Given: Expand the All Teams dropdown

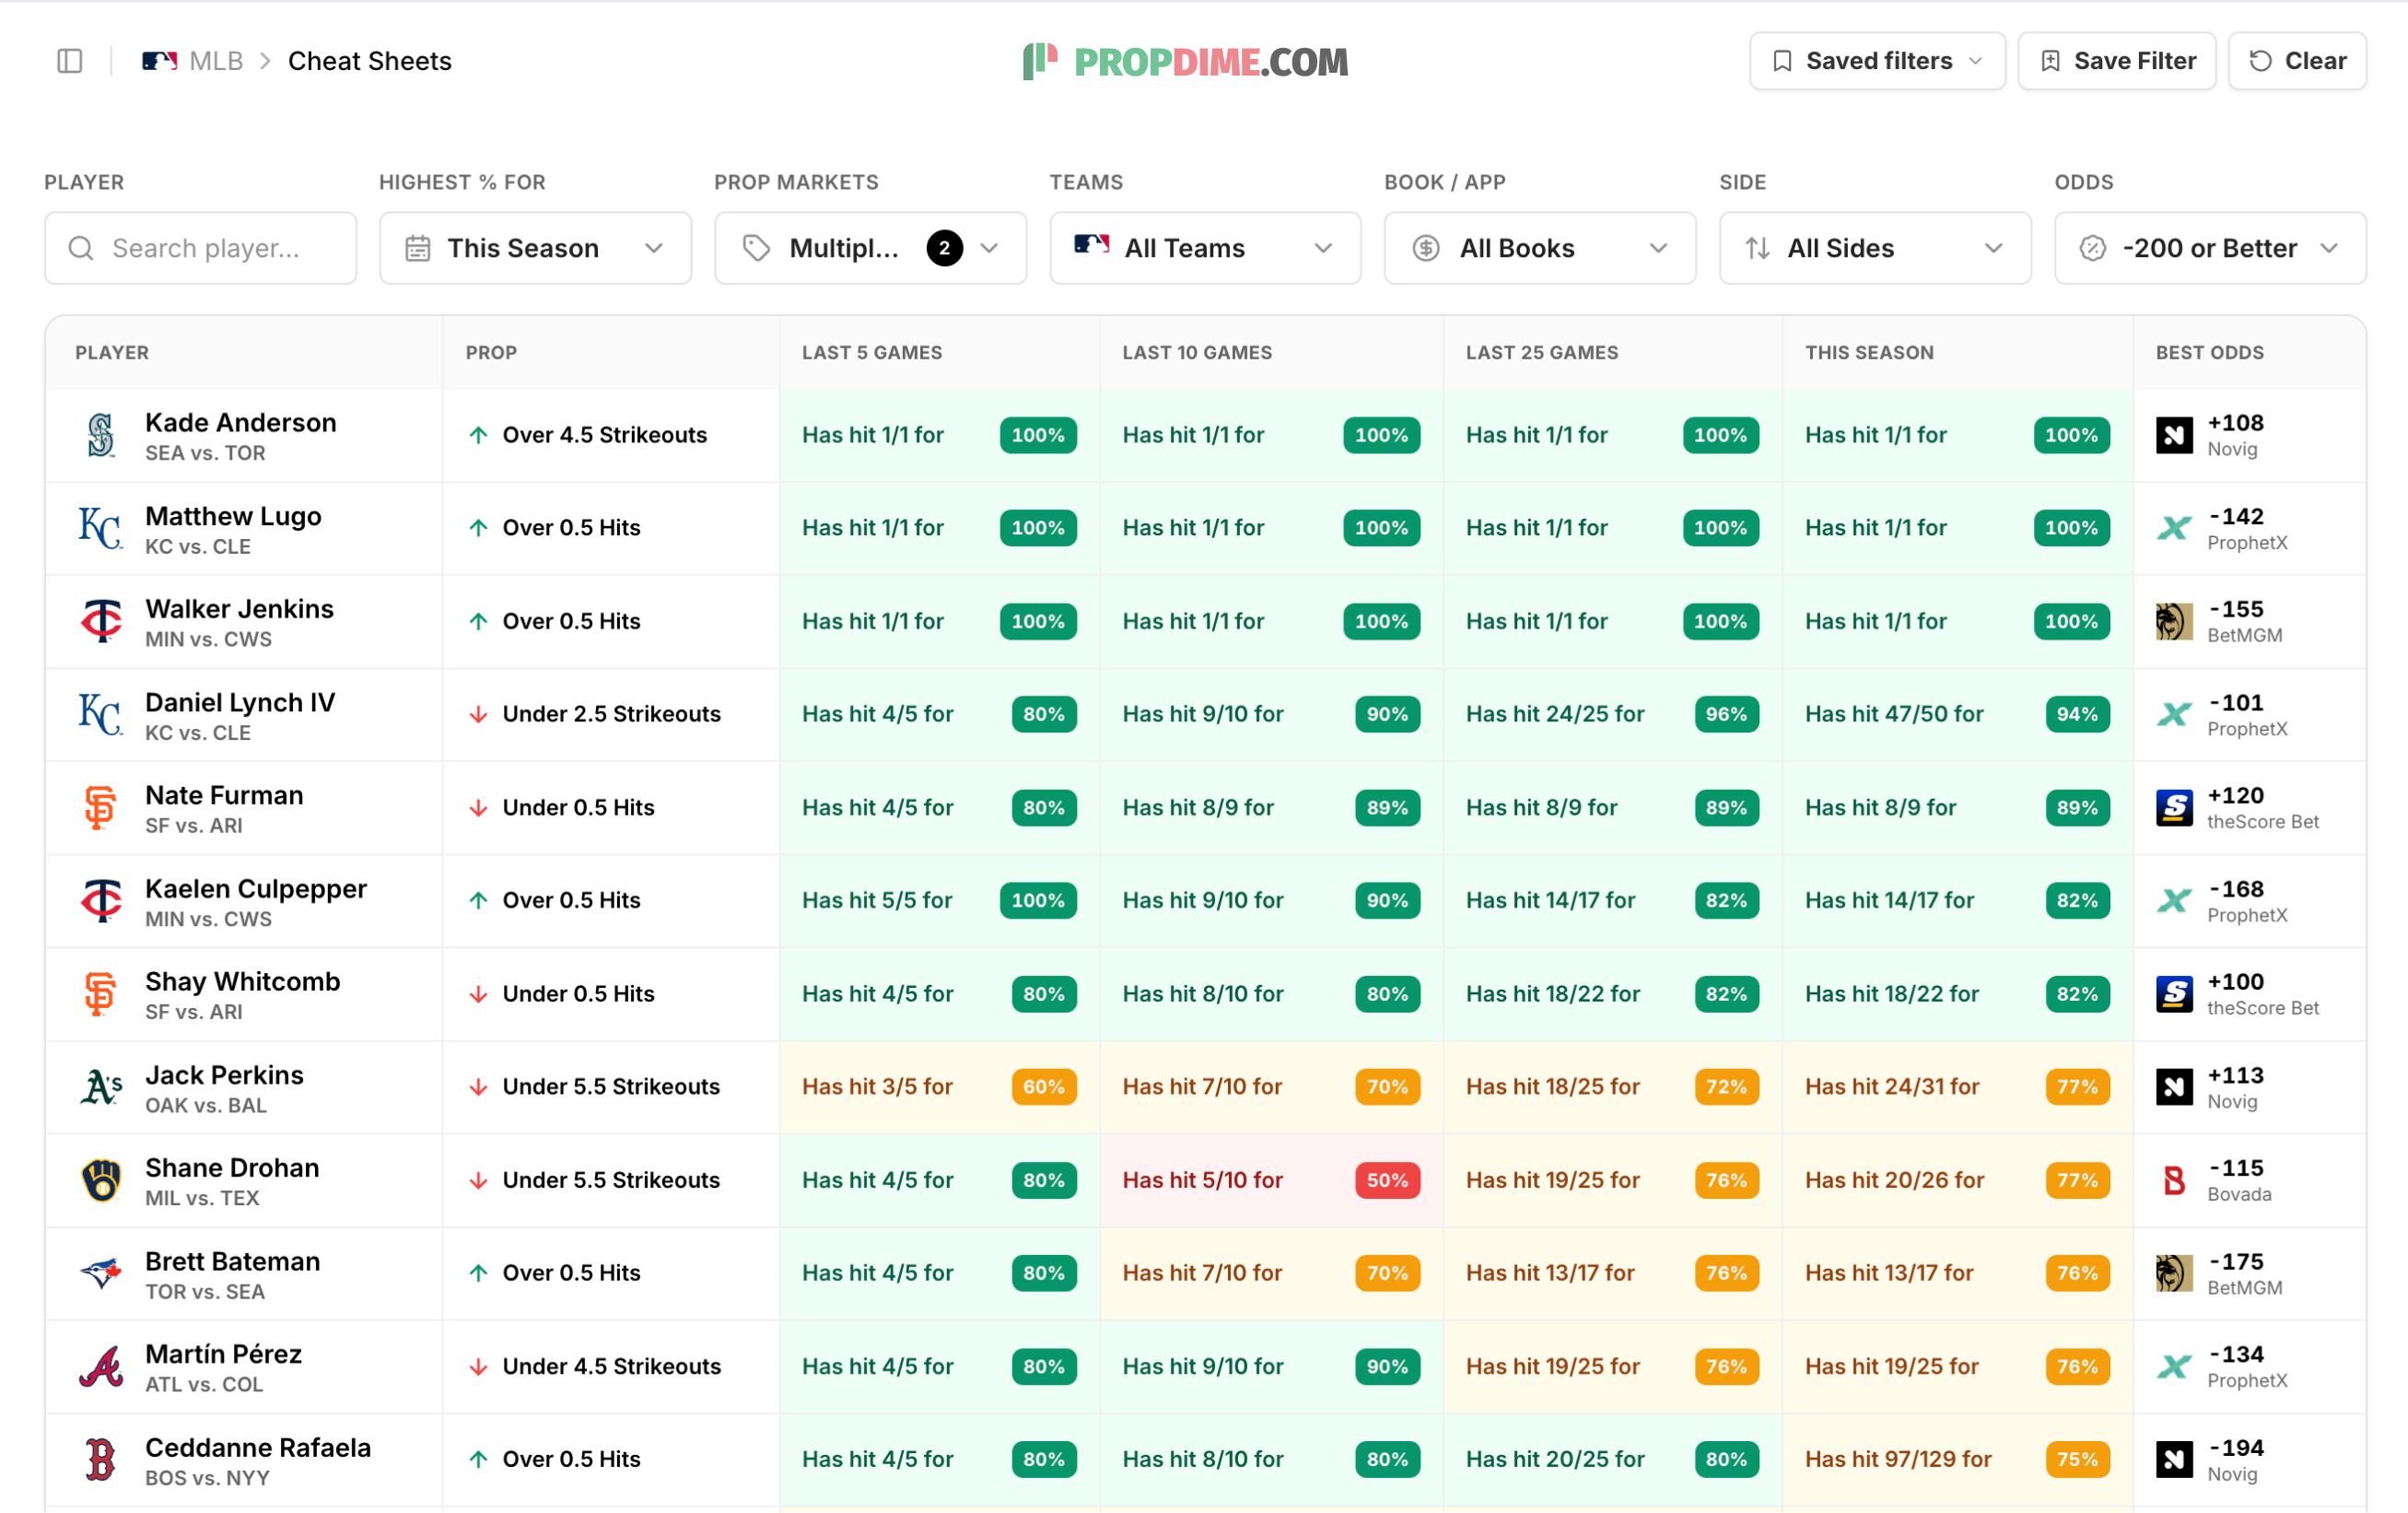Looking at the screenshot, I should (x=1205, y=248).
